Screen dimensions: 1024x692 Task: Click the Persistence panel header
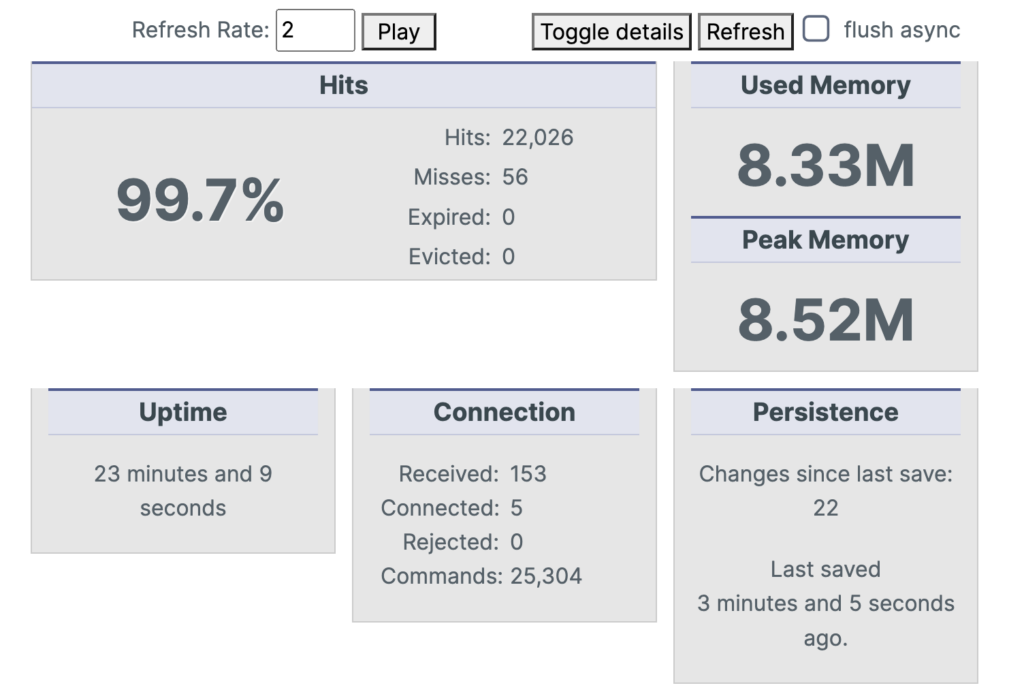pyautogui.click(x=825, y=412)
